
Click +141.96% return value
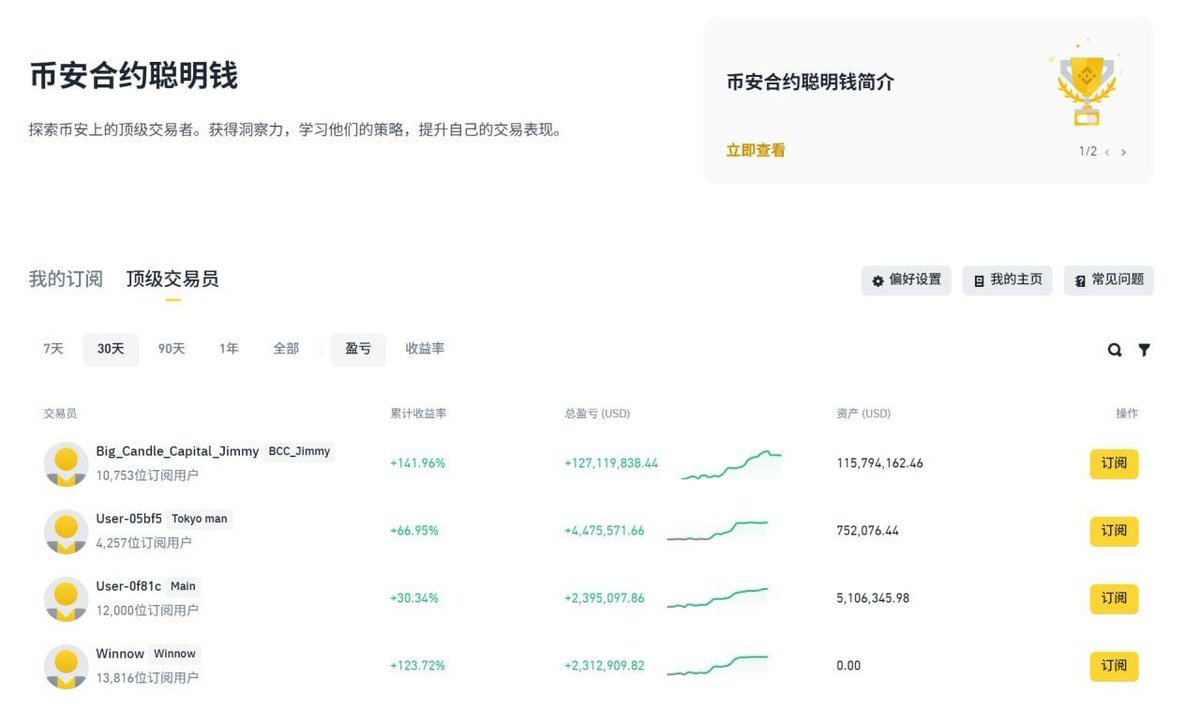[x=418, y=464]
